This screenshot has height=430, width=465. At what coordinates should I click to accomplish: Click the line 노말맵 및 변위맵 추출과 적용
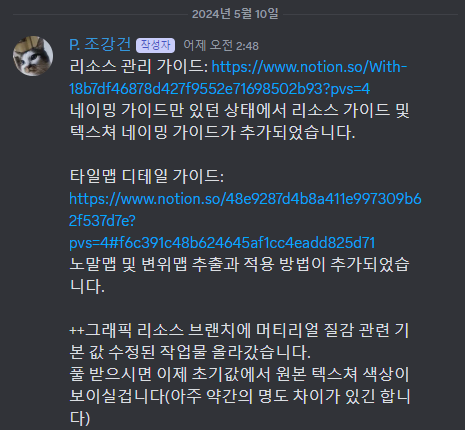point(239,265)
